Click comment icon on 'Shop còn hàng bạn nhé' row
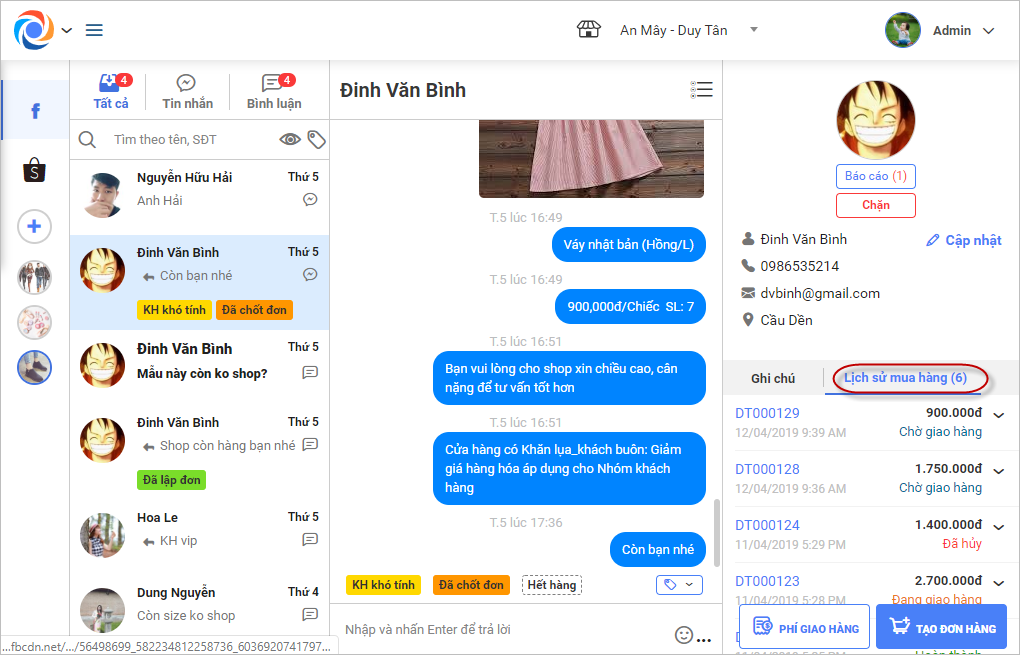The image size is (1020, 655). pos(310,444)
